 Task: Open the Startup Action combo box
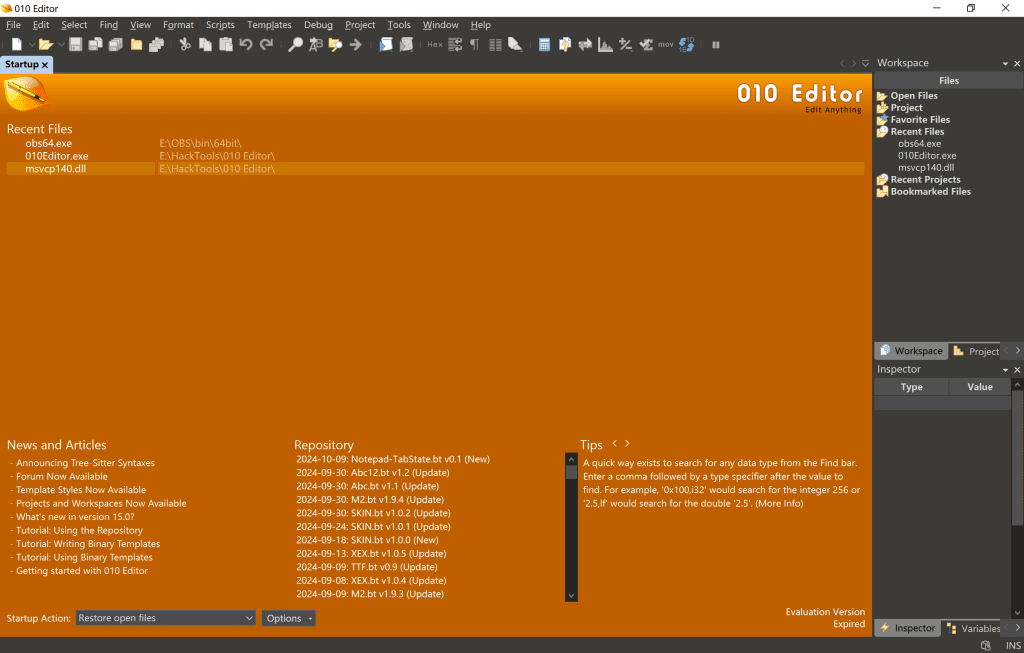[165, 618]
